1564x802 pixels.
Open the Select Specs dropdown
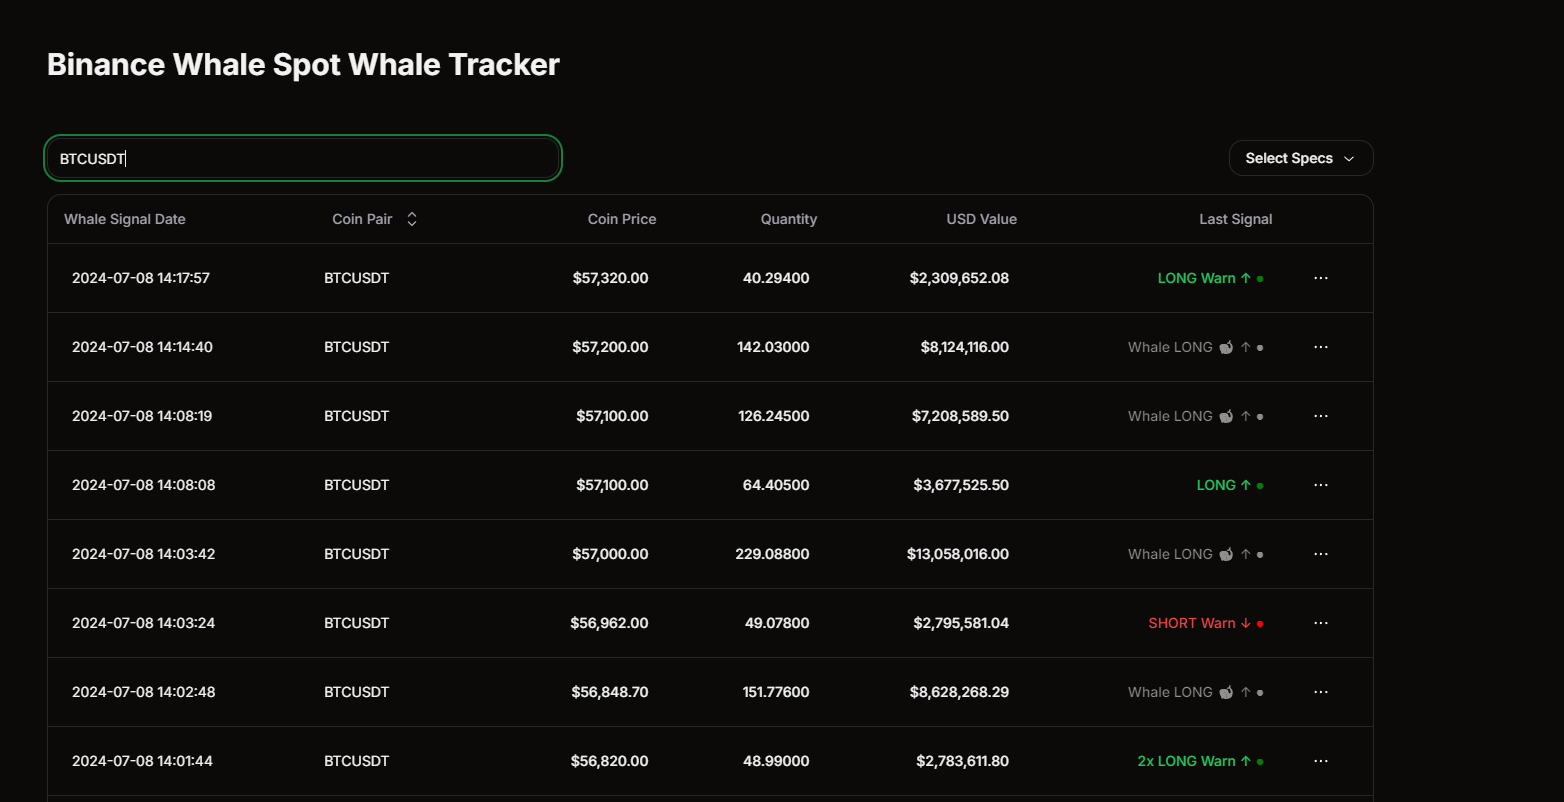pyautogui.click(x=1300, y=158)
